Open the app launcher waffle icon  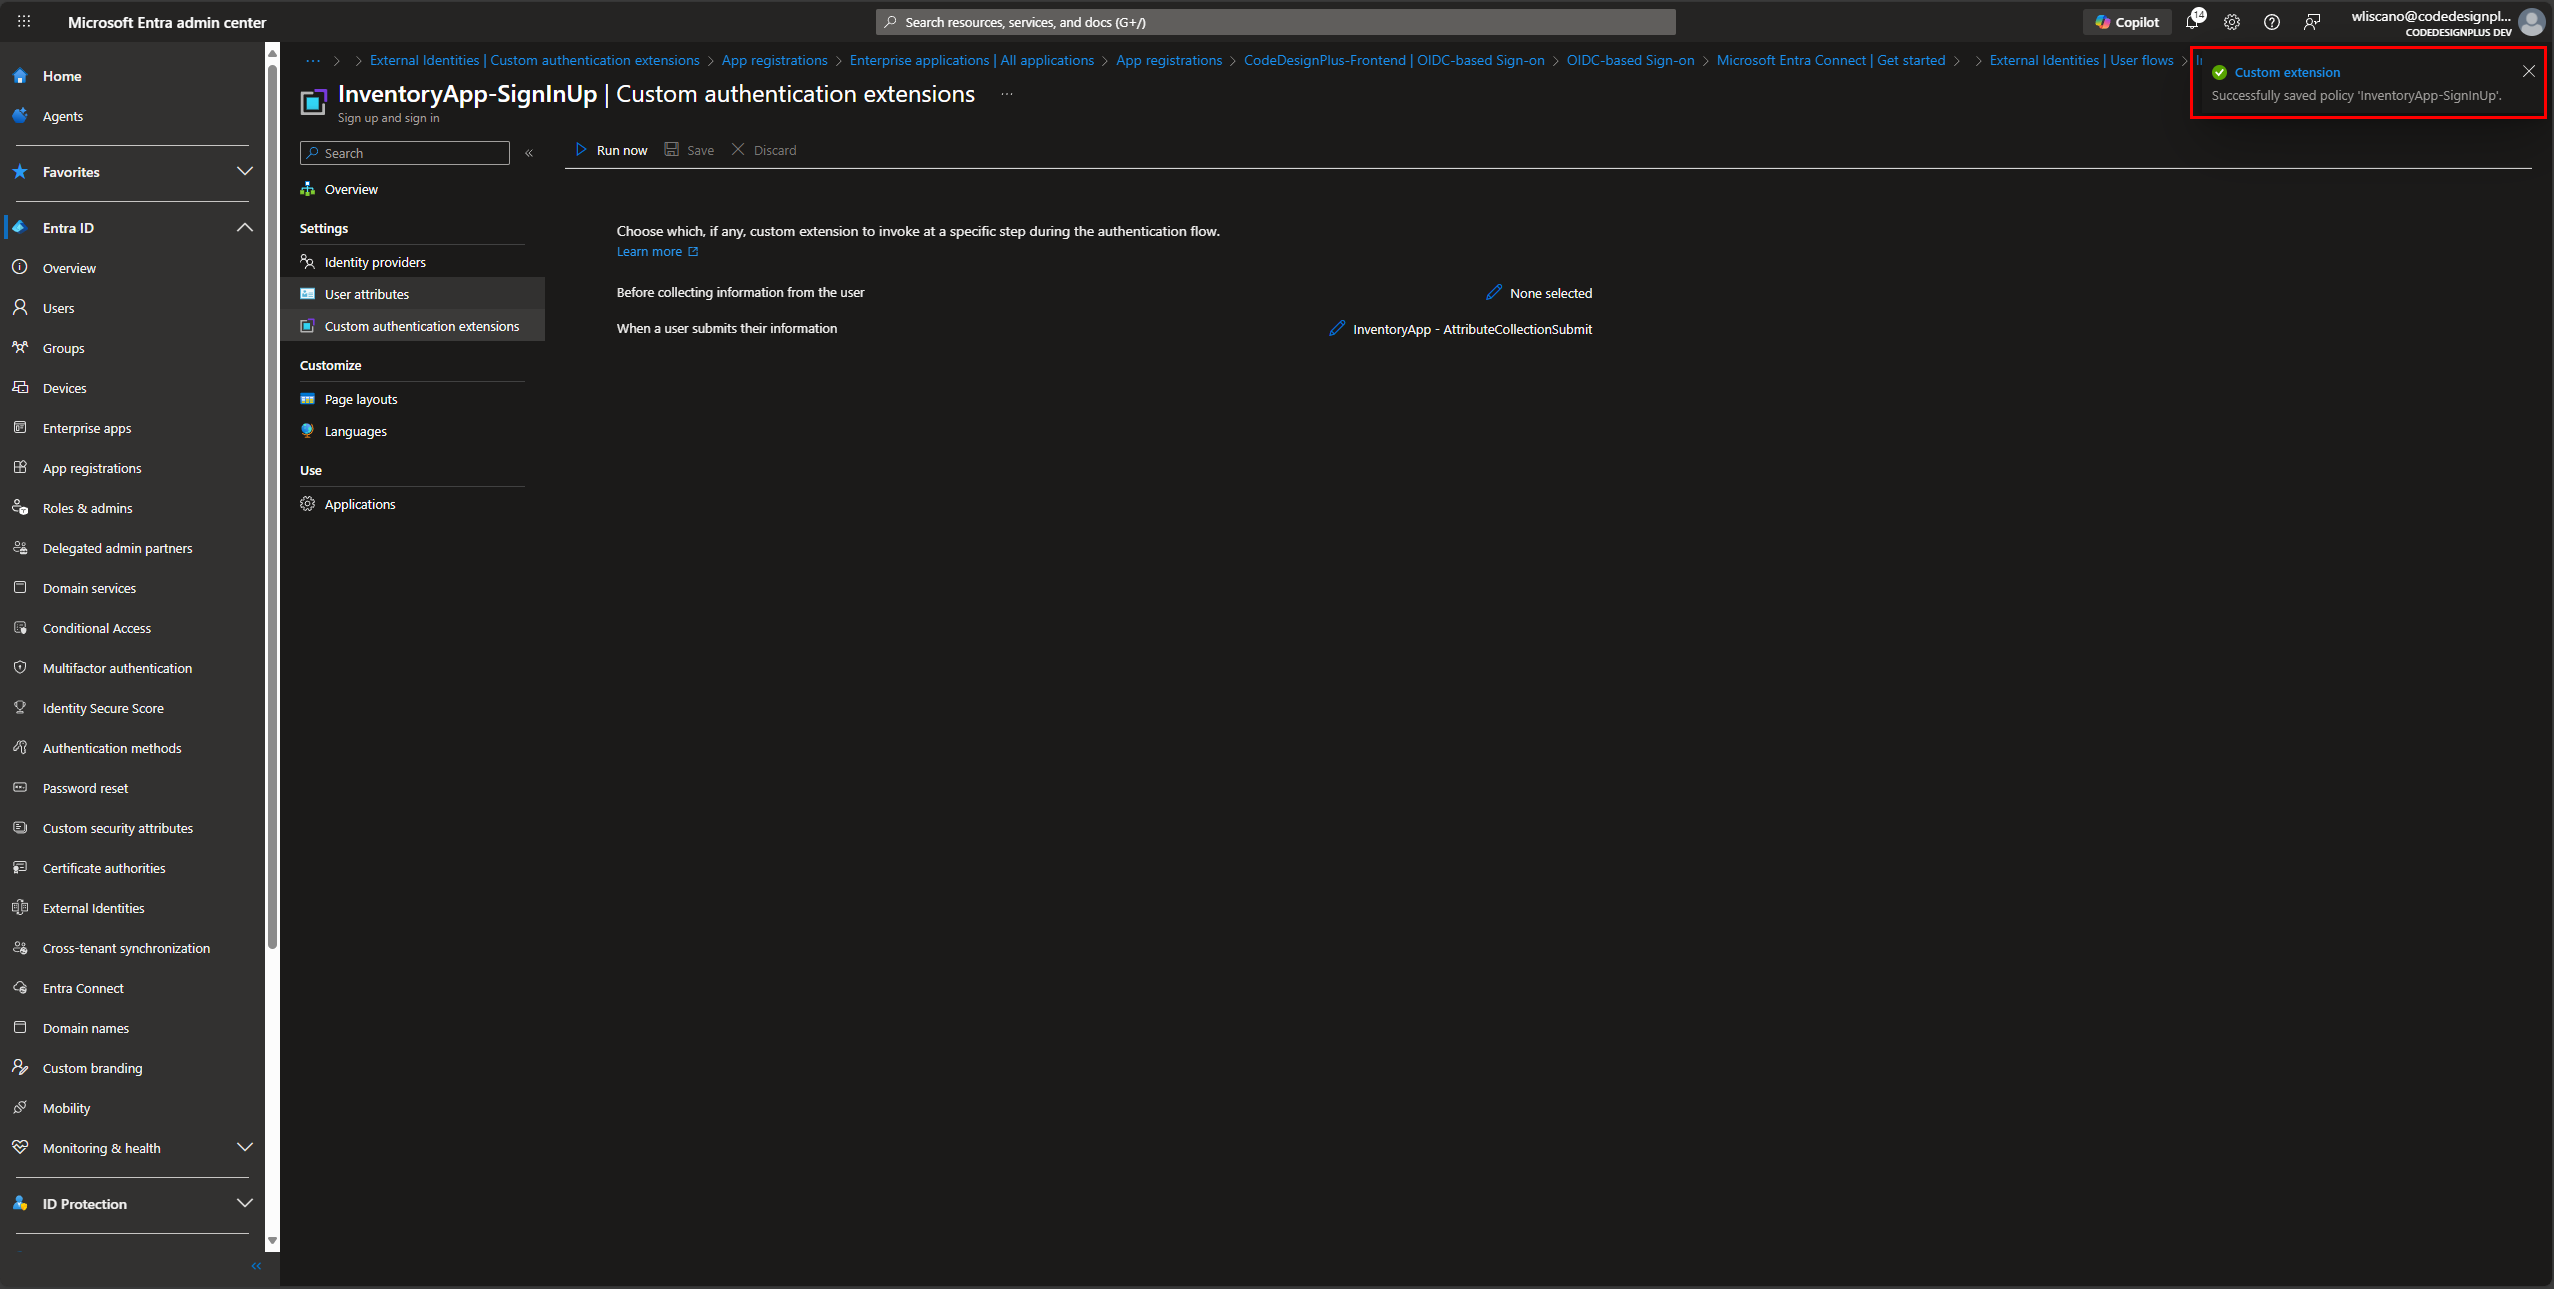[x=24, y=21]
